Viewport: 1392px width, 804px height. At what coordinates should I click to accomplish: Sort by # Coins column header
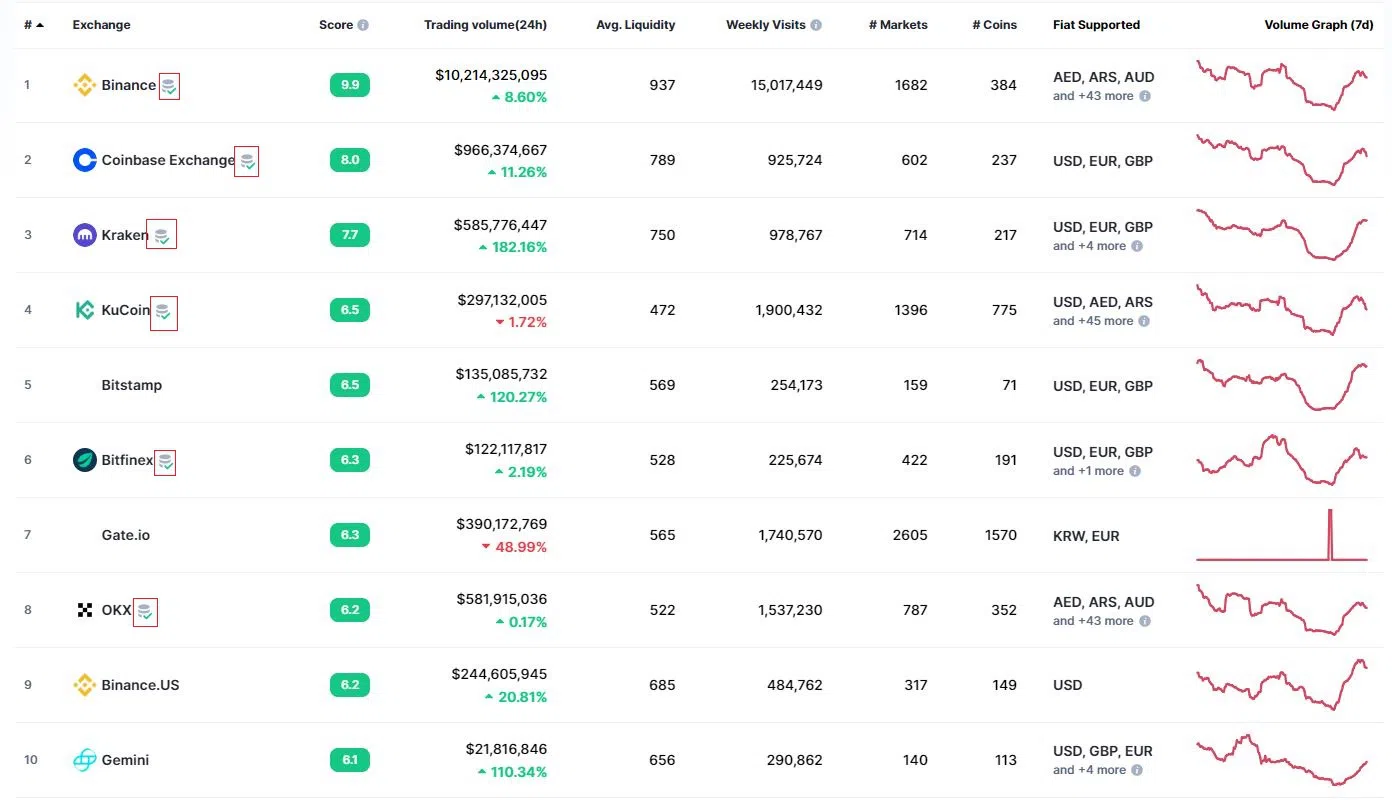coord(994,25)
